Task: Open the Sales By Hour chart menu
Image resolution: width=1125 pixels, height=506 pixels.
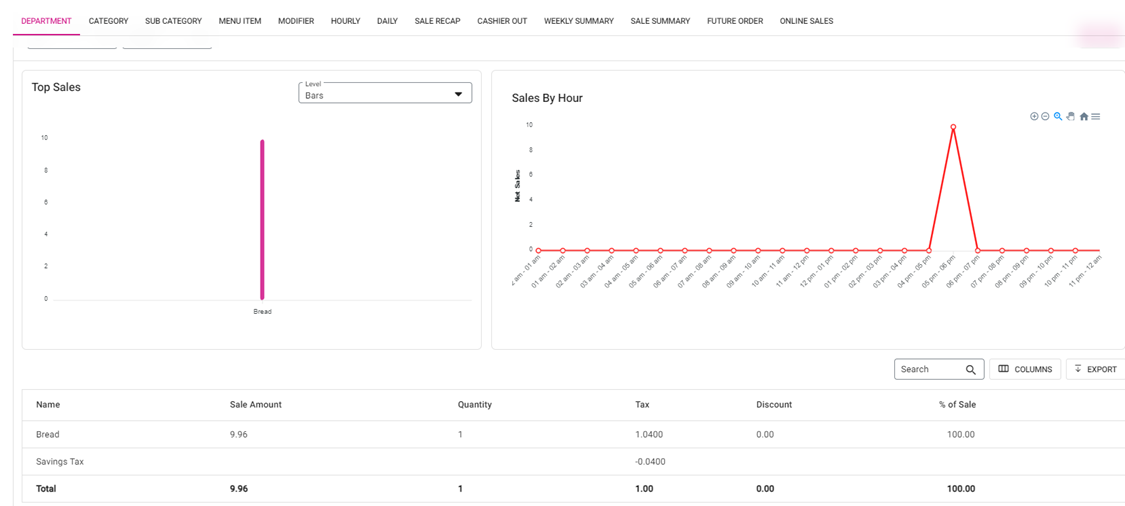Action: tap(1096, 117)
